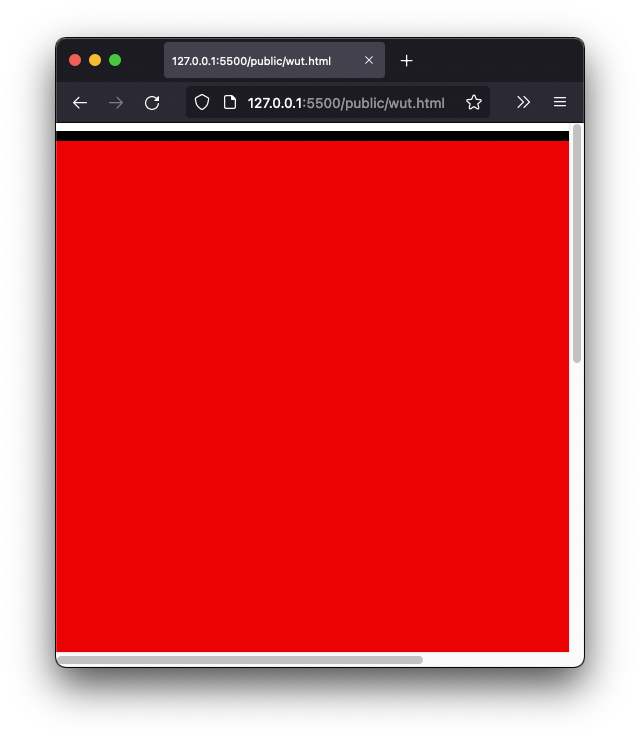Close the wut.html tab

(369, 60)
